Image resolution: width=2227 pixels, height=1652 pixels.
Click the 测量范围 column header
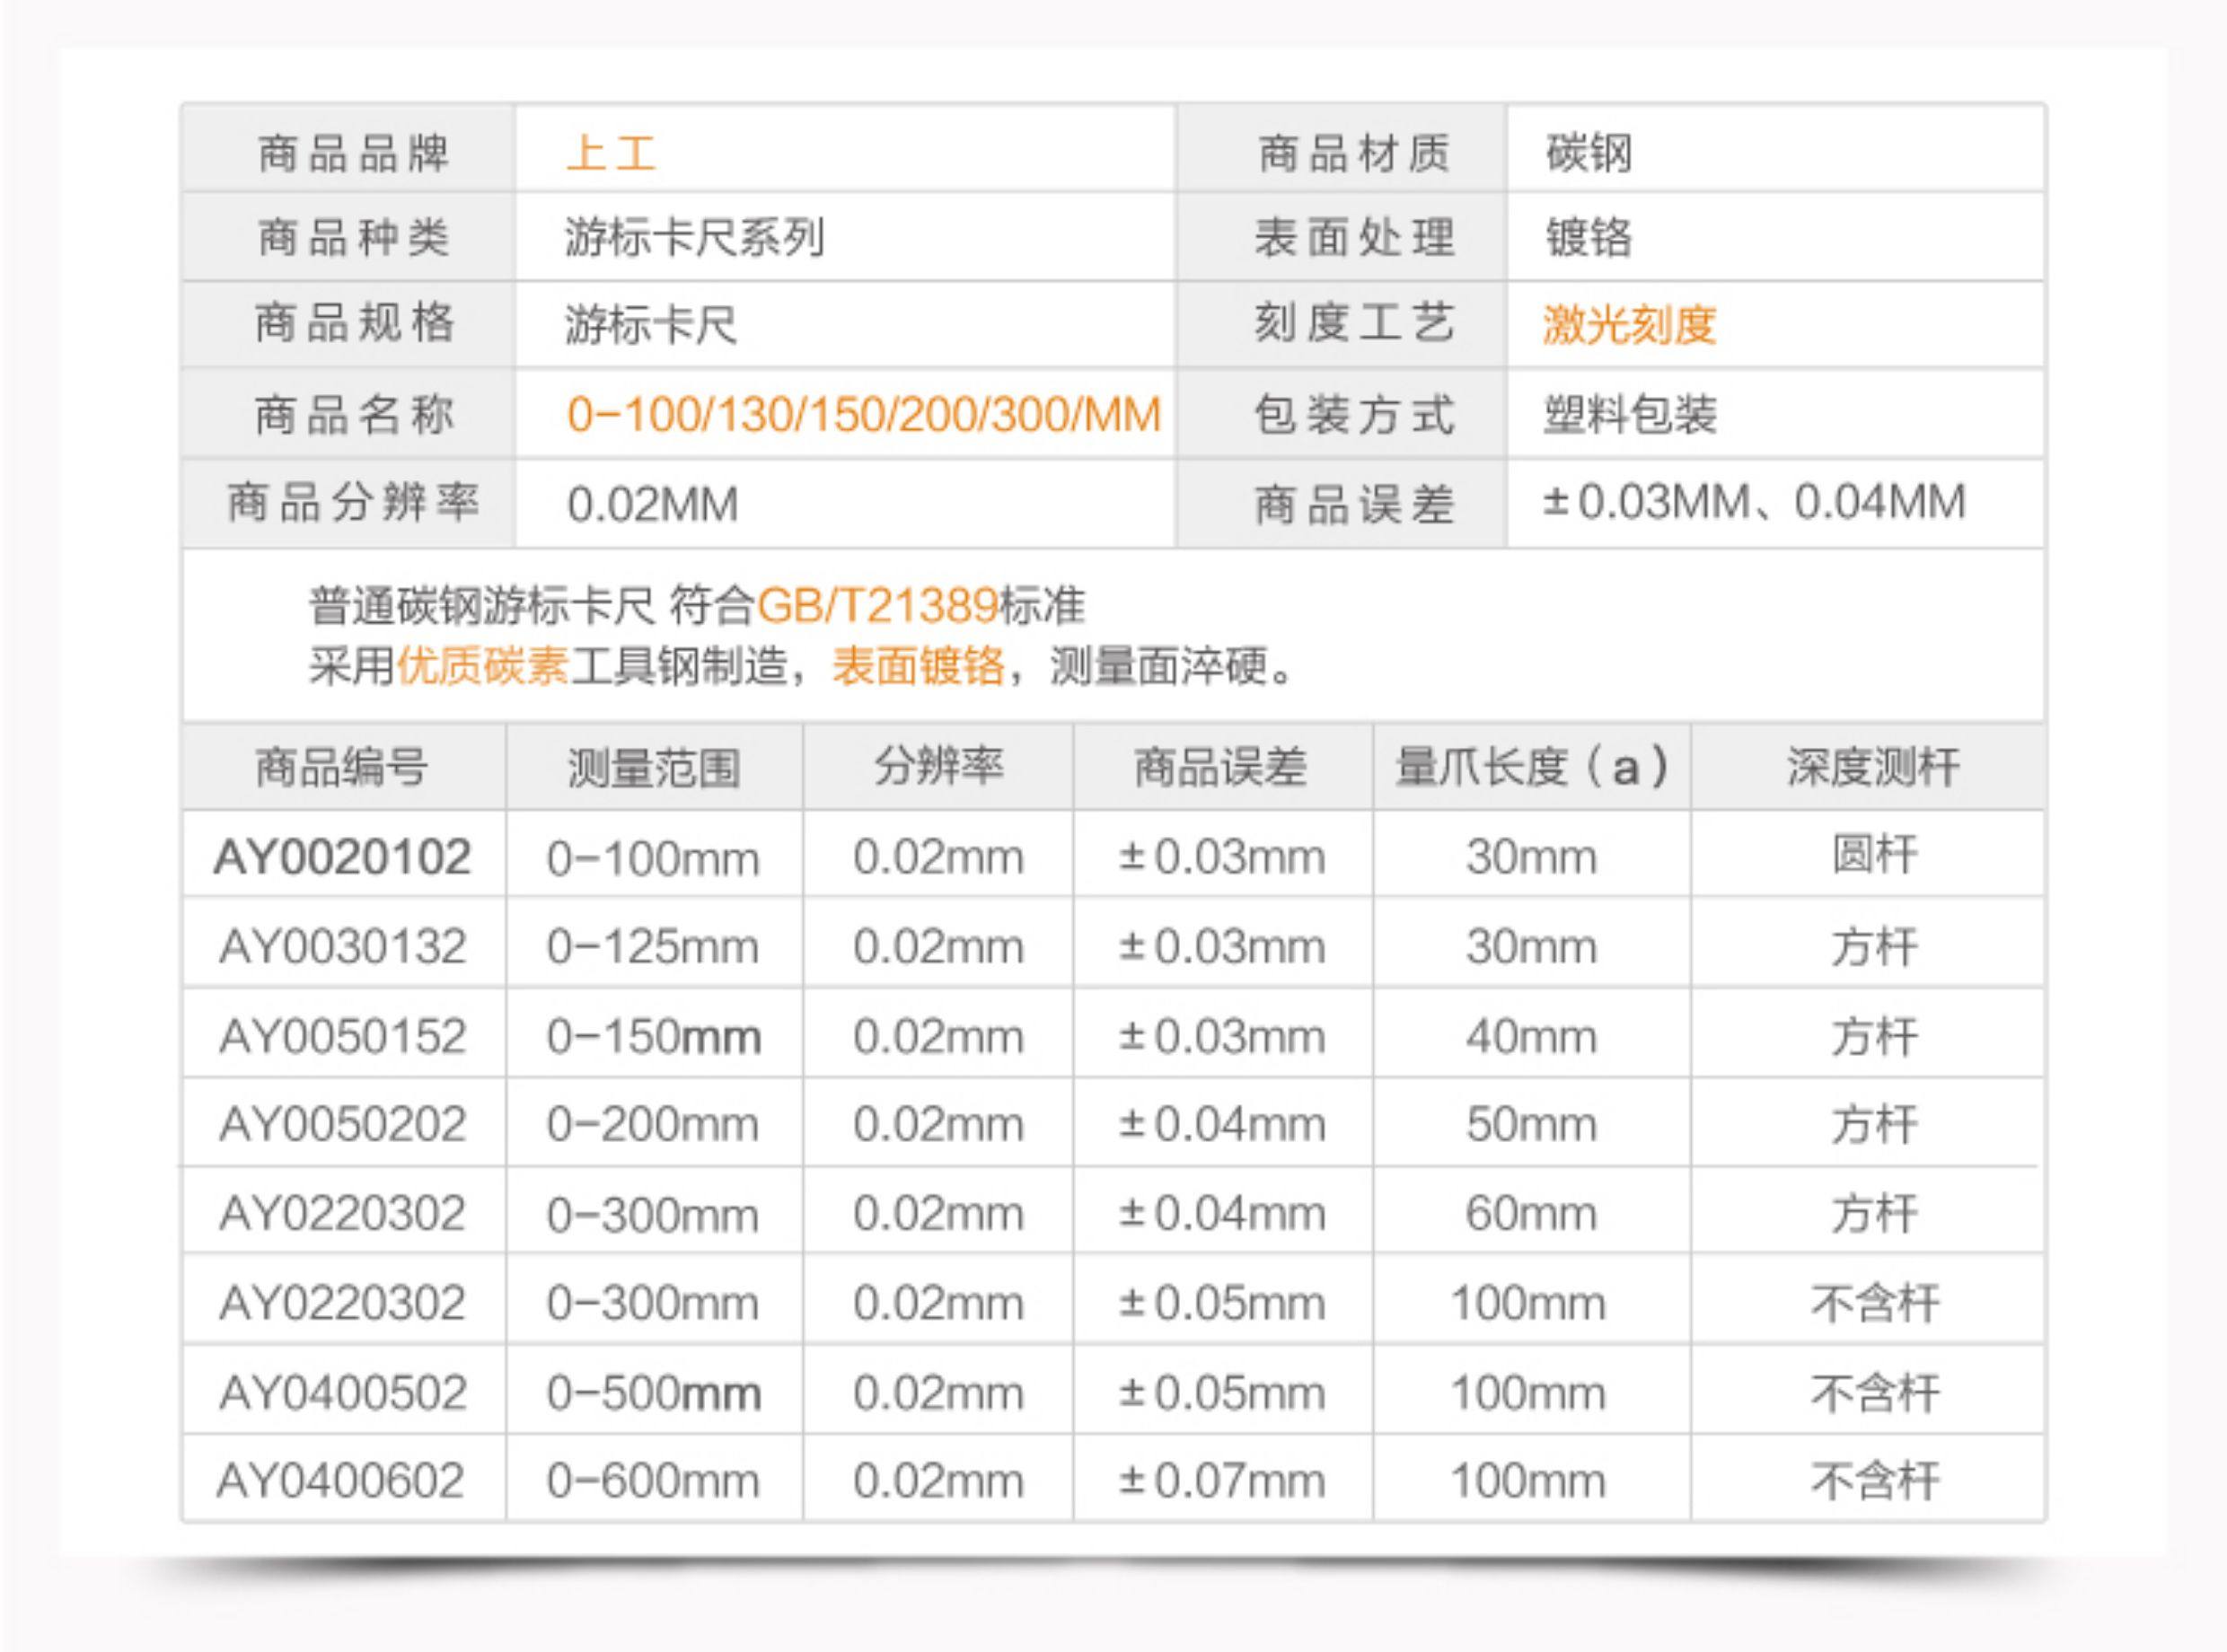click(653, 767)
